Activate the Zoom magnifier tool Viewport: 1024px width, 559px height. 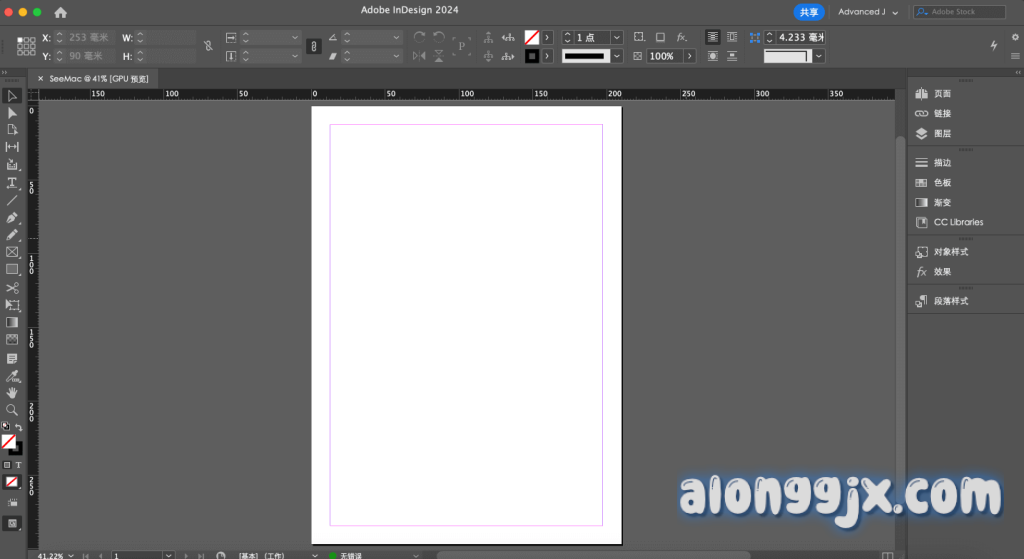(12, 410)
